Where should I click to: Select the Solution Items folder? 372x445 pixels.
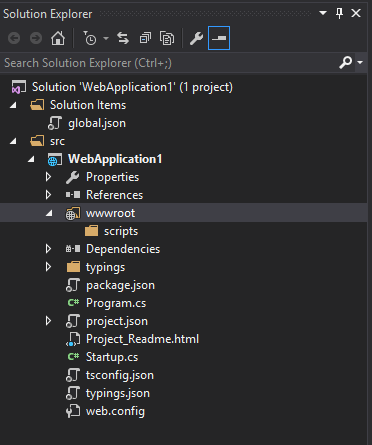coord(88,105)
